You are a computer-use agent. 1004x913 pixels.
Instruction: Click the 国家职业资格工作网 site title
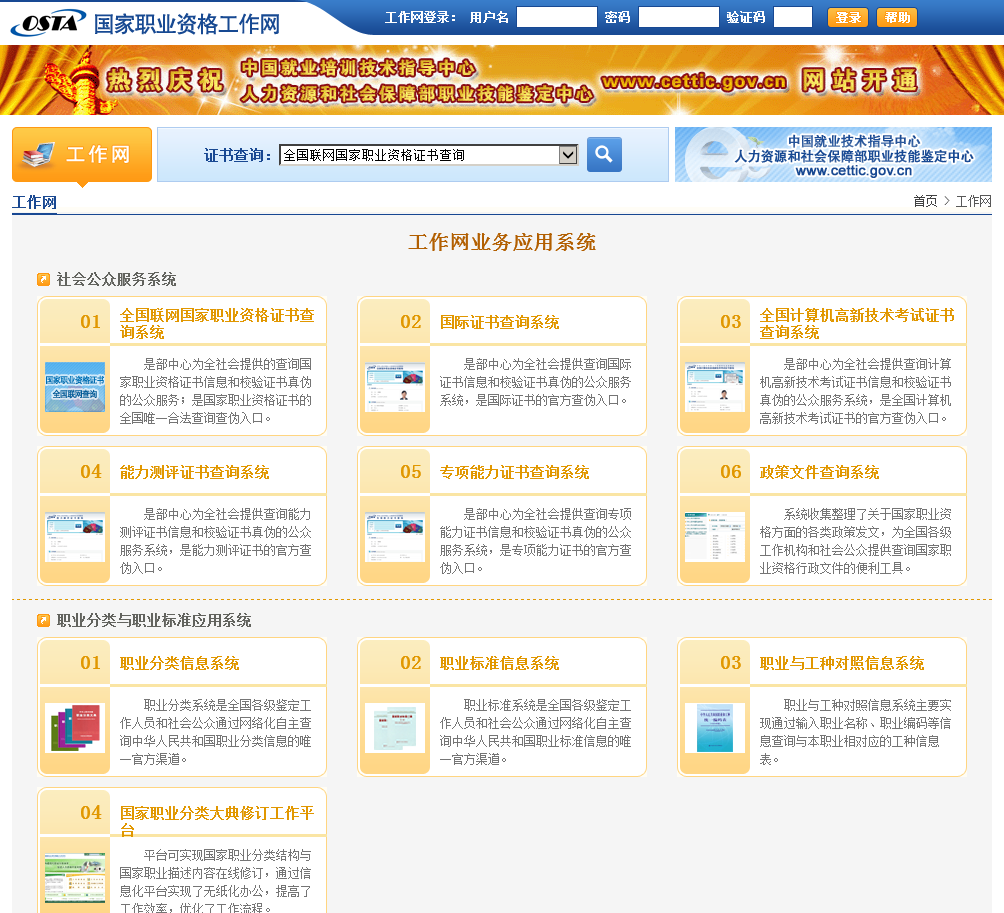pyautogui.click(x=187, y=24)
